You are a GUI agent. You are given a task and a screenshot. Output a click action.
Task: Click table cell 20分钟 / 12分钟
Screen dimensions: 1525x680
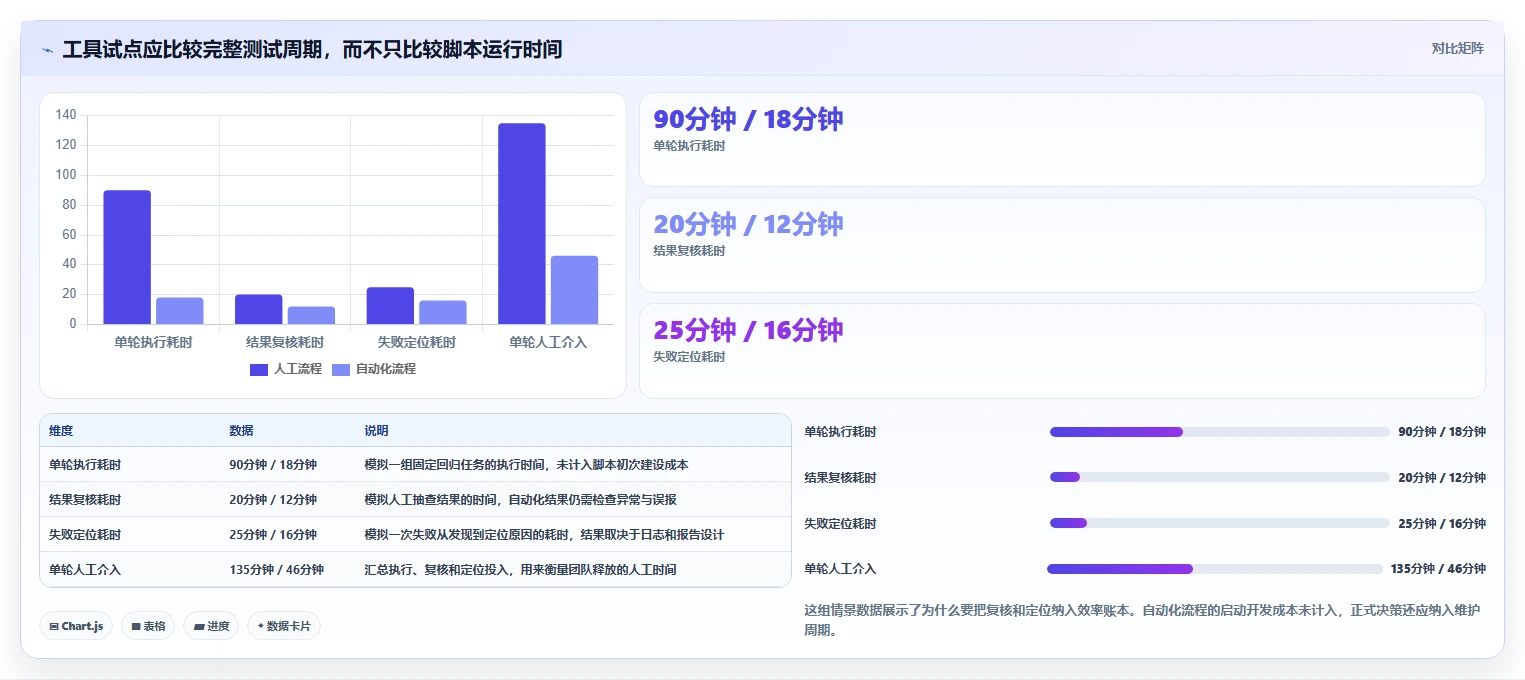click(273, 500)
